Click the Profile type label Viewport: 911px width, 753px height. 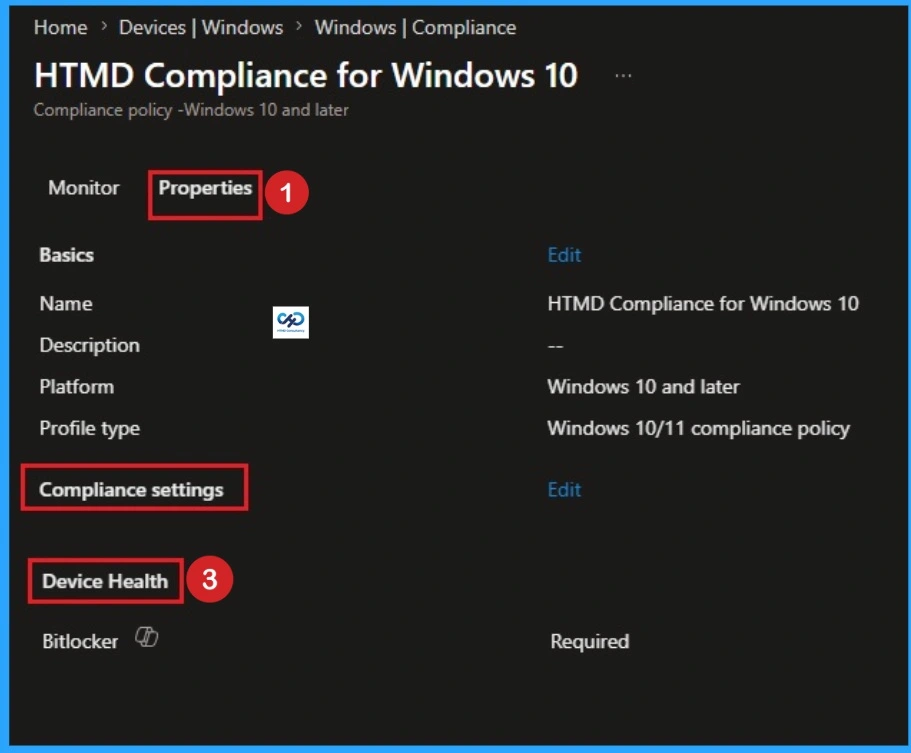90,429
